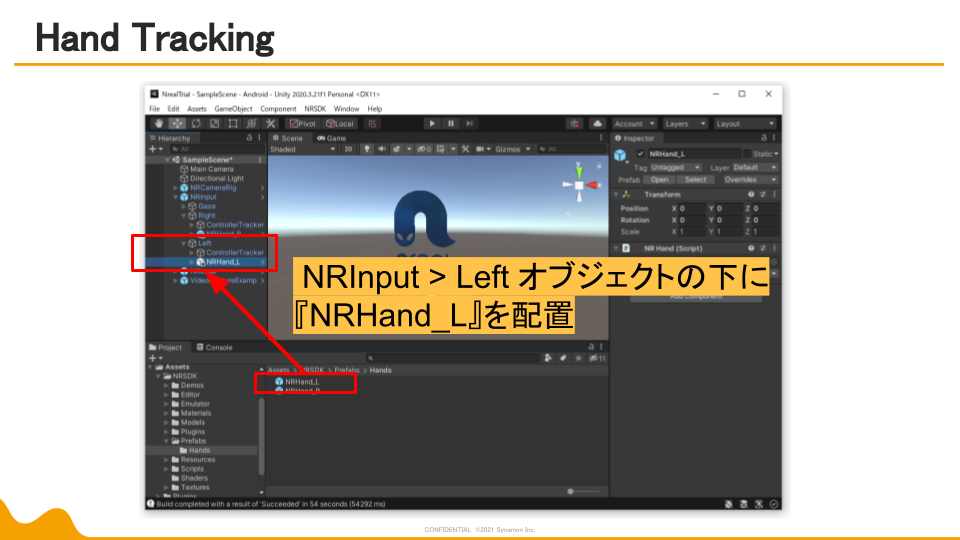Click the prefab Open button
Image resolution: width=960 pixels, height=540 pixels.
(659, 179)
